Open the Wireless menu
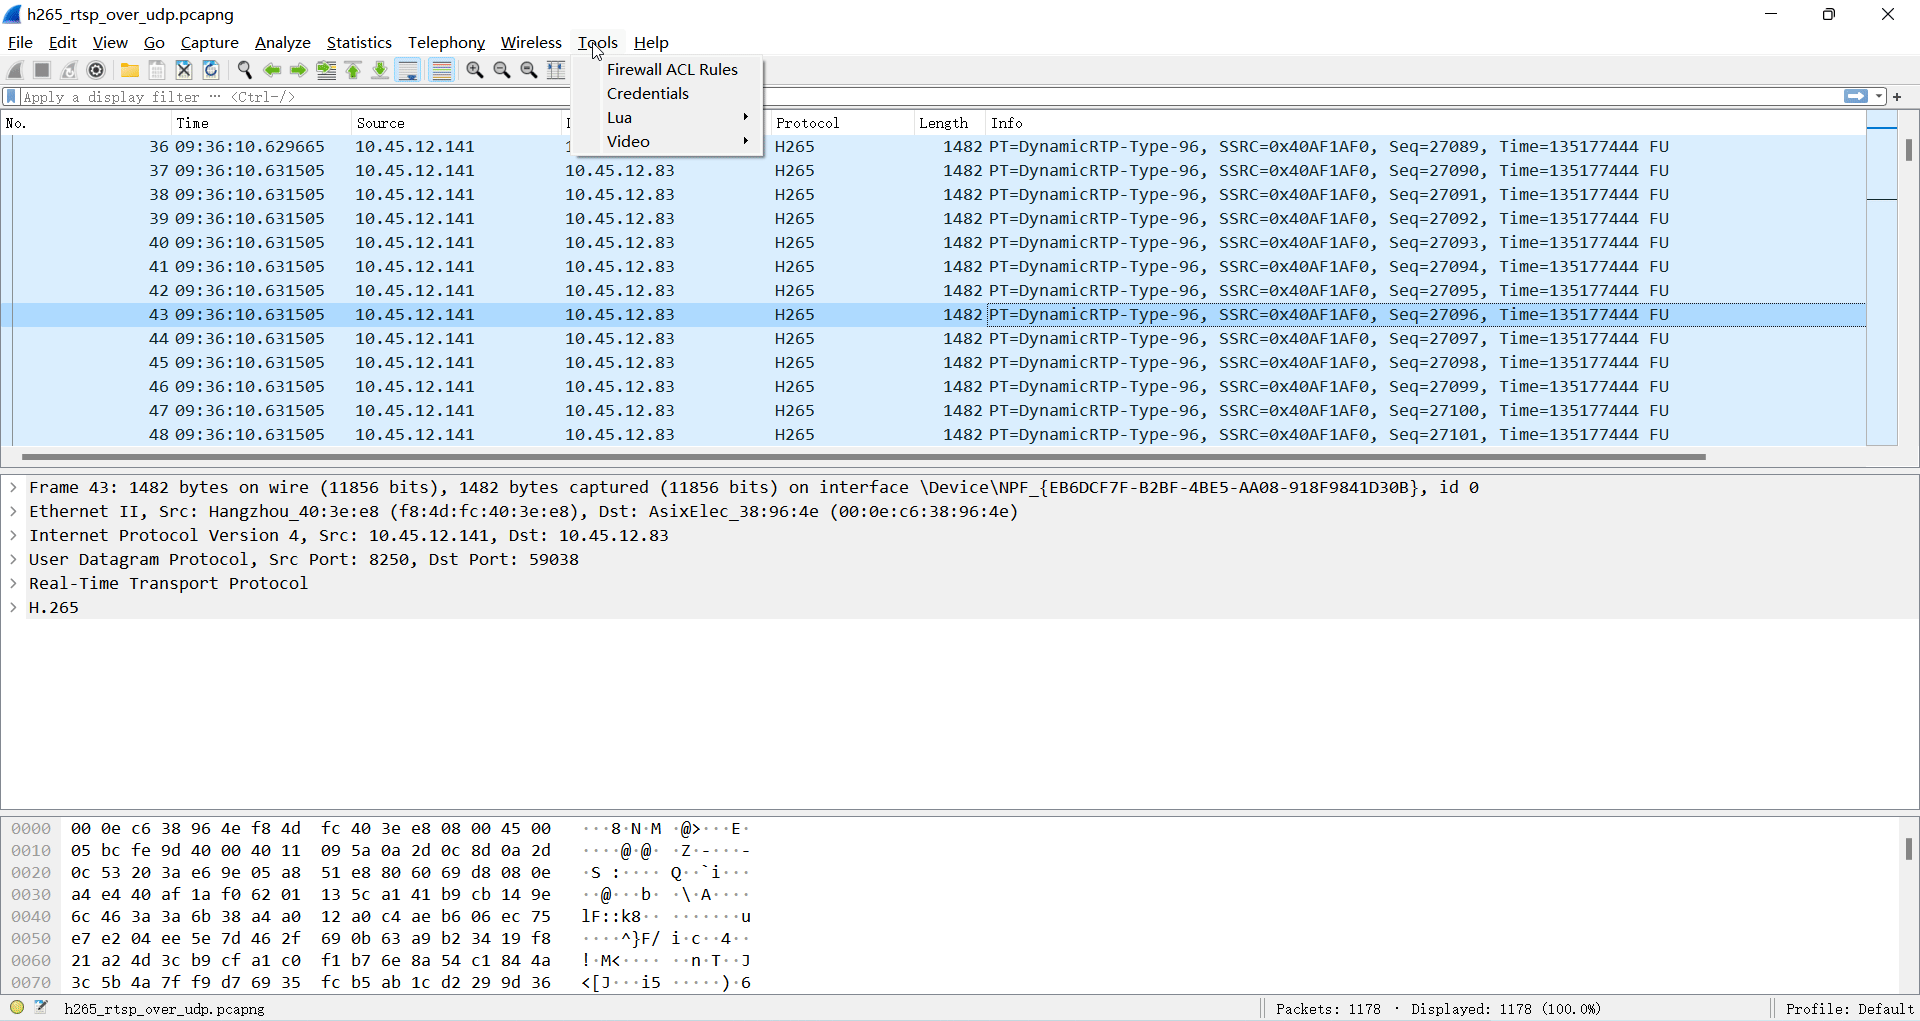Screen dimensions: 1920x1021 pyautogui.click(x=531, y=43)
